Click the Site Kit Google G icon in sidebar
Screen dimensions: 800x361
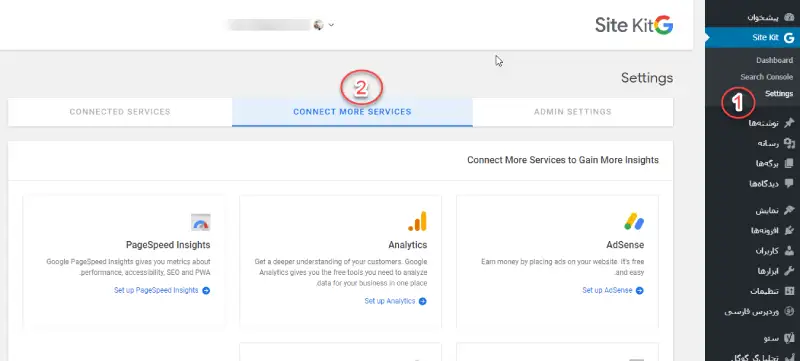[x=789, y=38]
